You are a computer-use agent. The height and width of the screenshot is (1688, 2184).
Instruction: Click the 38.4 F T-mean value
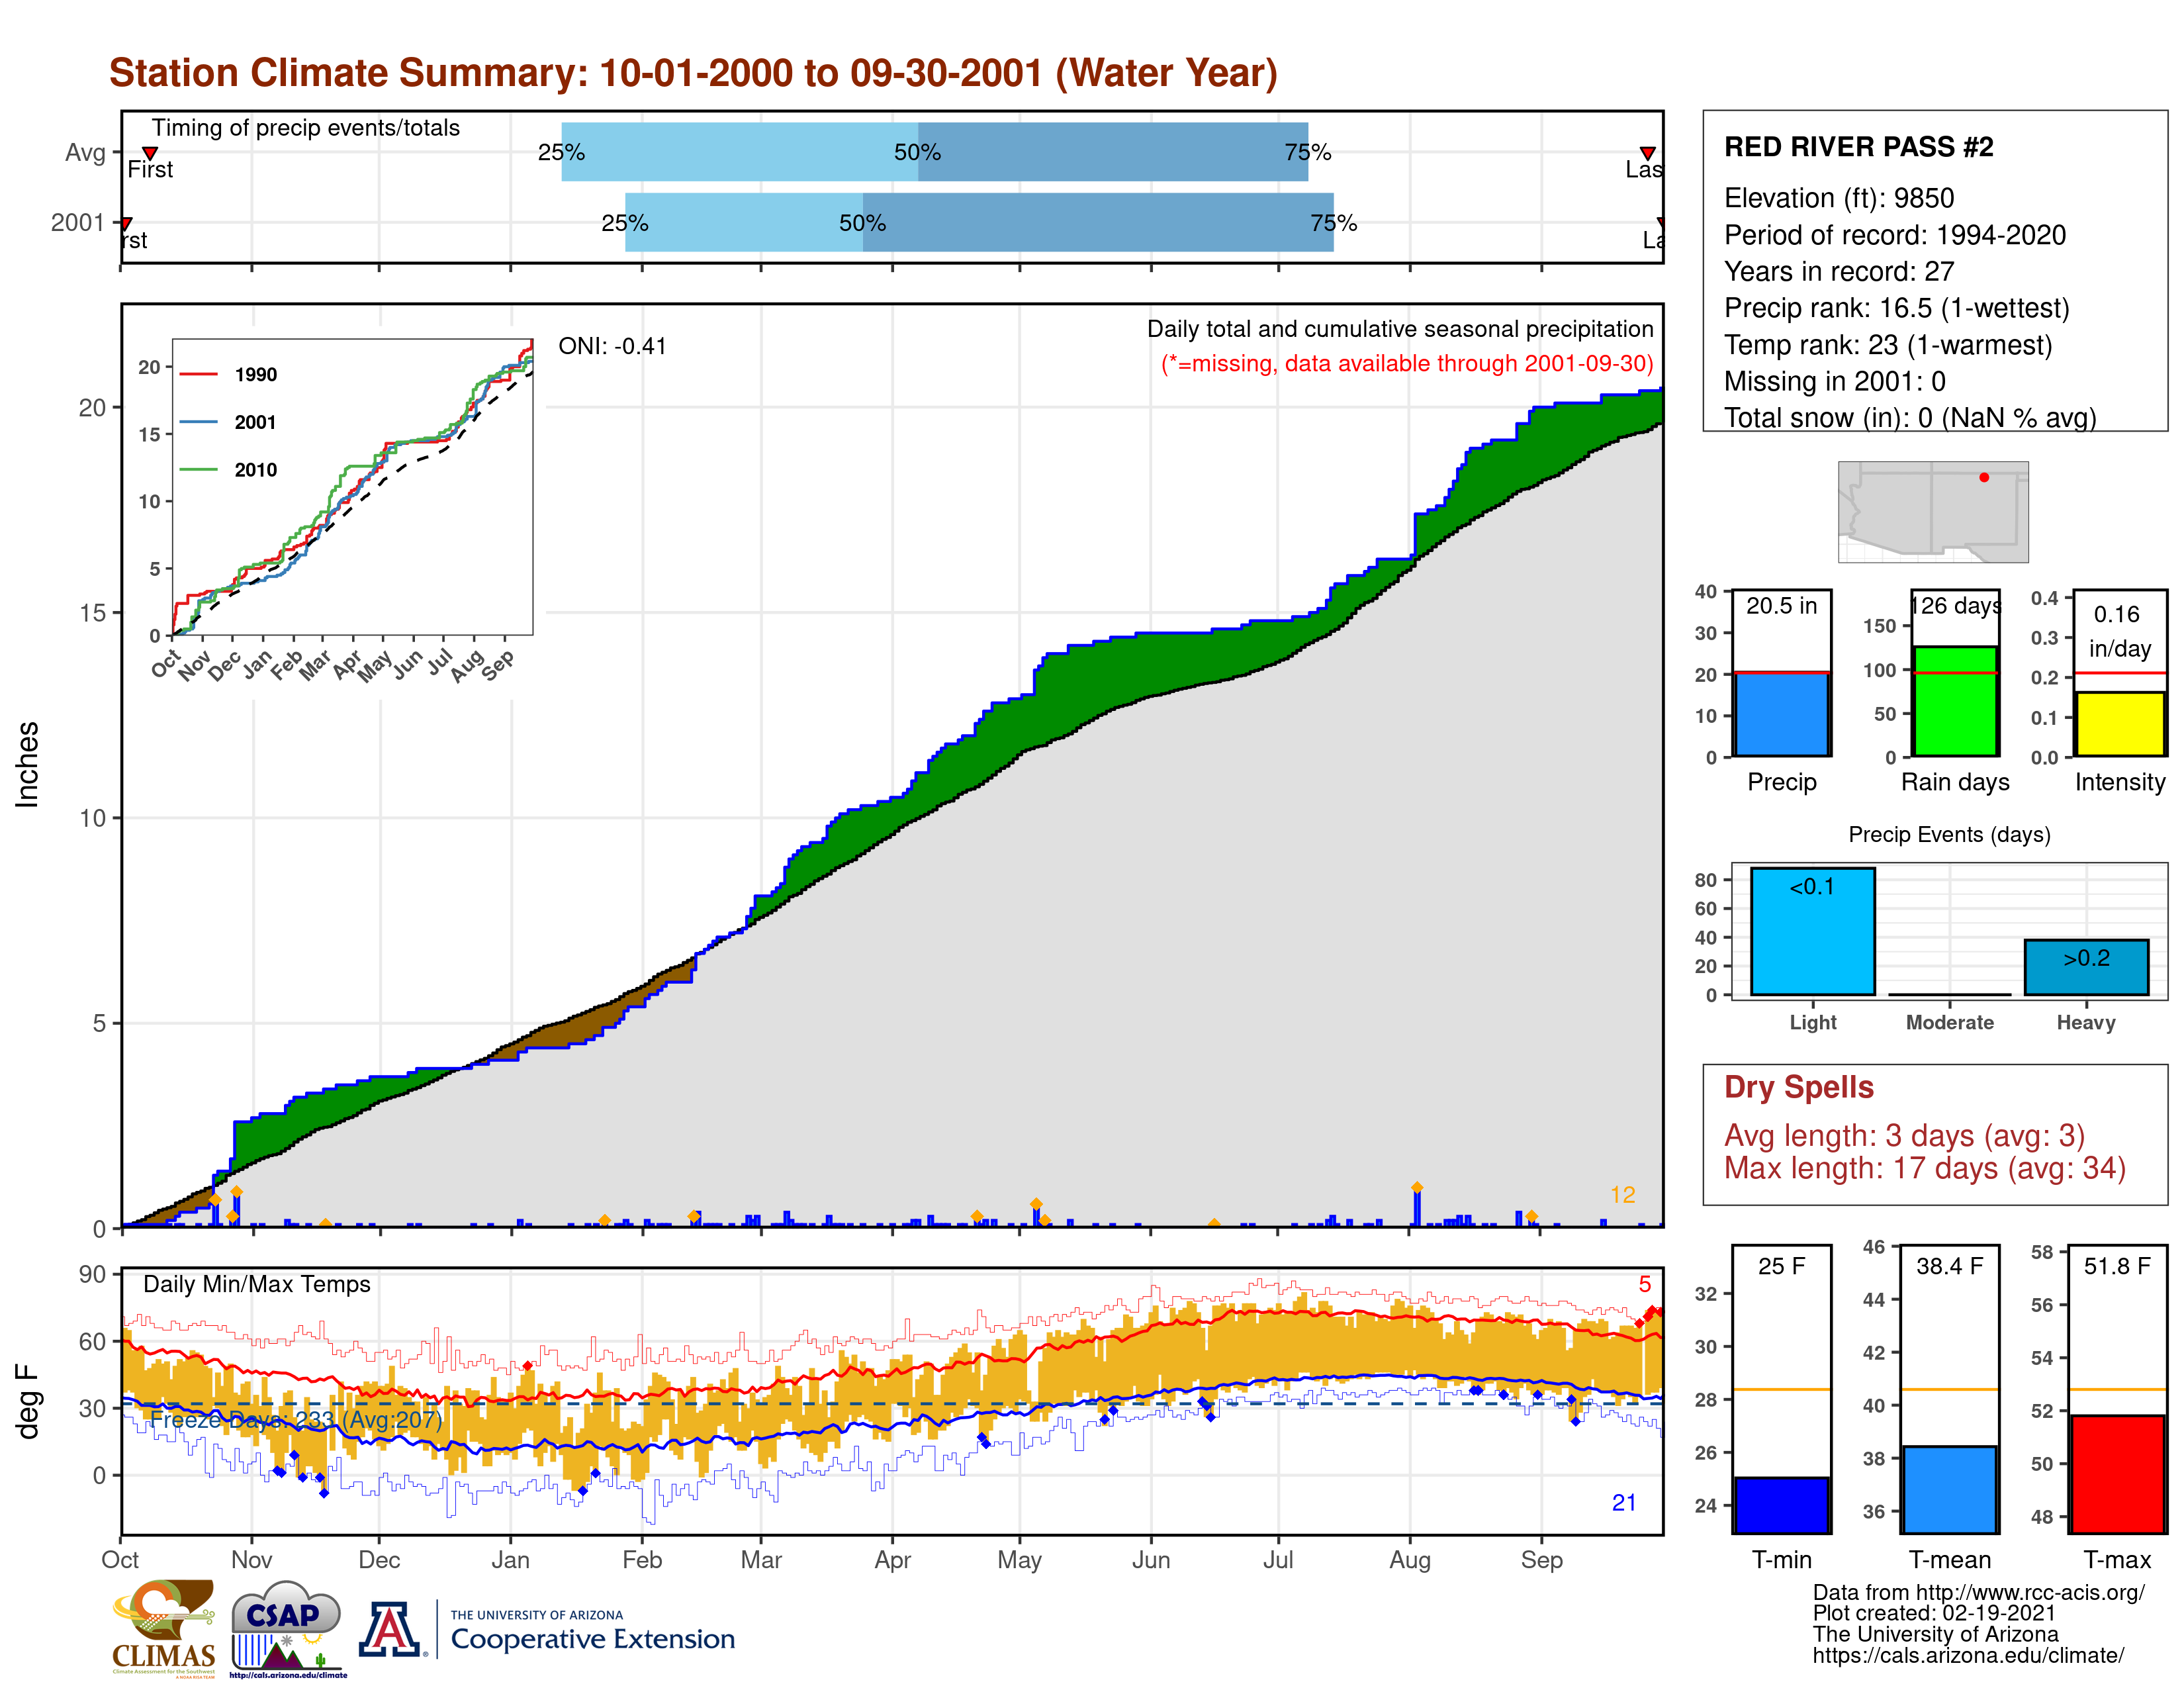(x=1949, y=1266)
